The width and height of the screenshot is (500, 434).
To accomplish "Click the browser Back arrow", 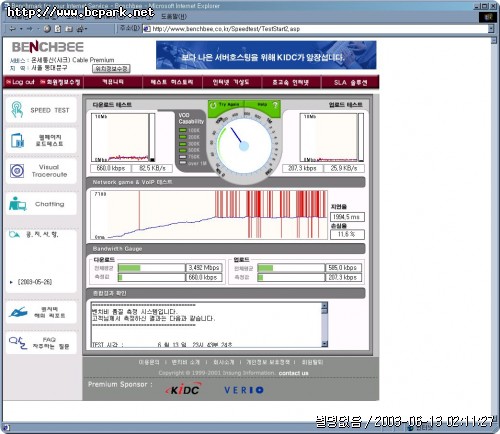I will click(13, 29).
